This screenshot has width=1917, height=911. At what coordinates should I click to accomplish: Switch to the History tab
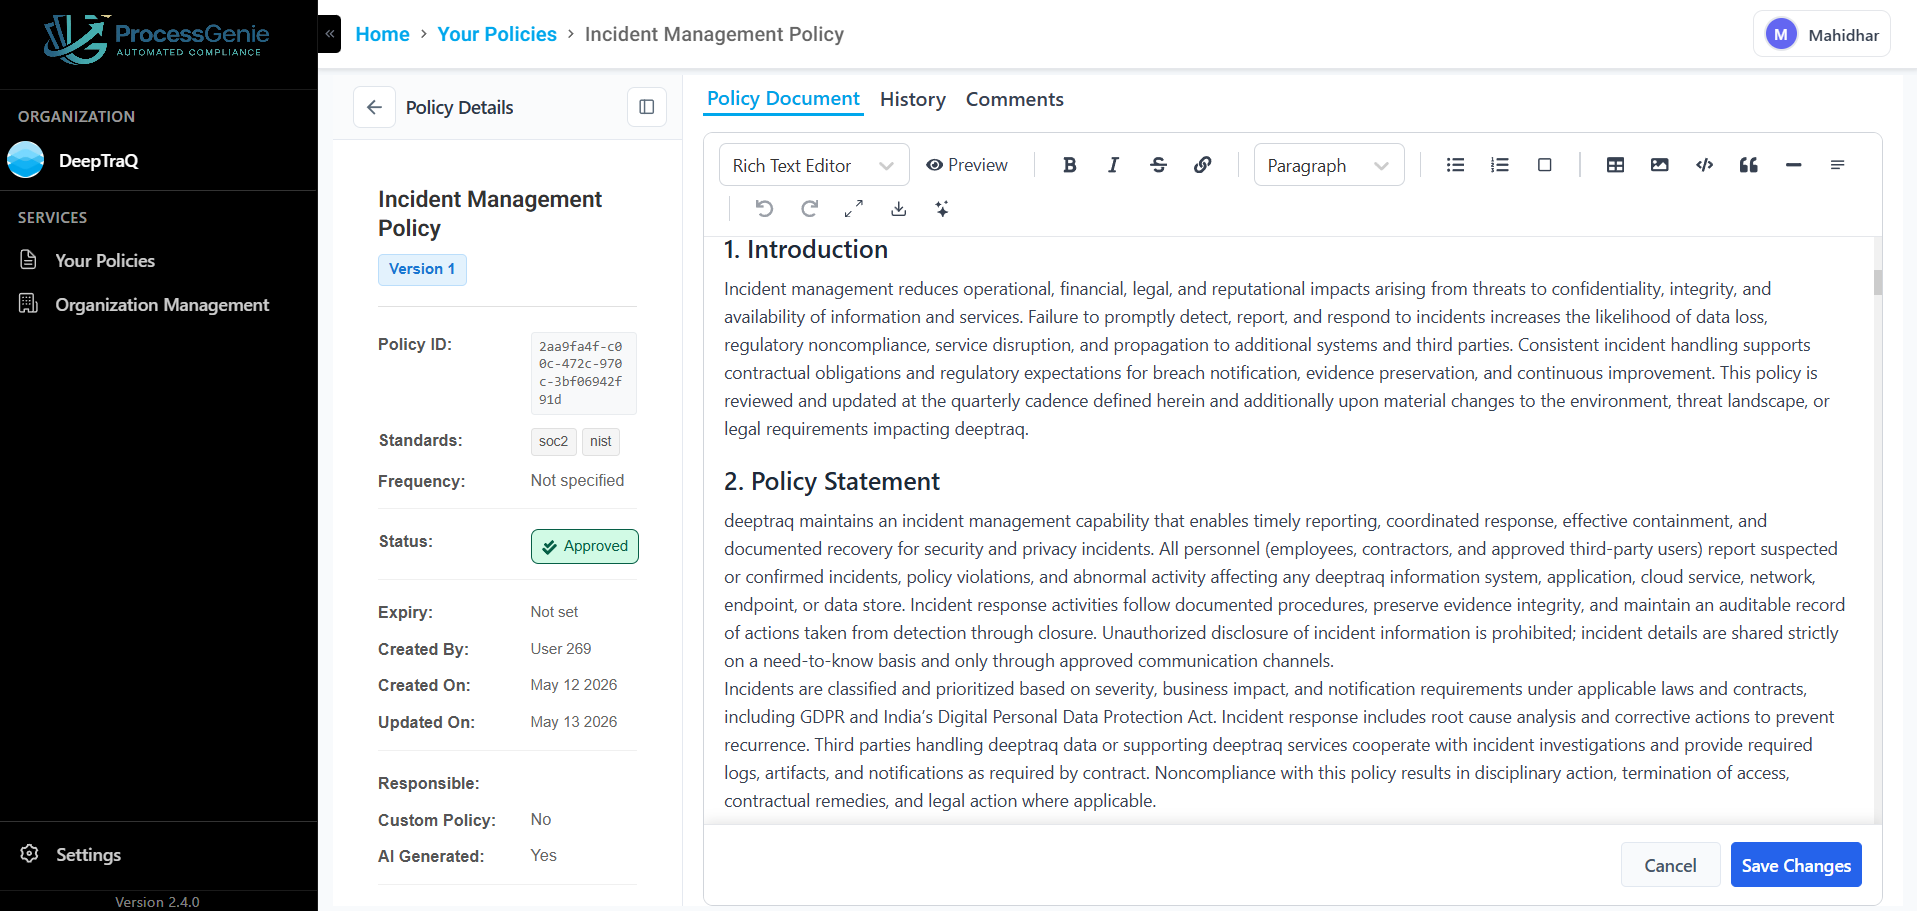click(x=913, y=99)
